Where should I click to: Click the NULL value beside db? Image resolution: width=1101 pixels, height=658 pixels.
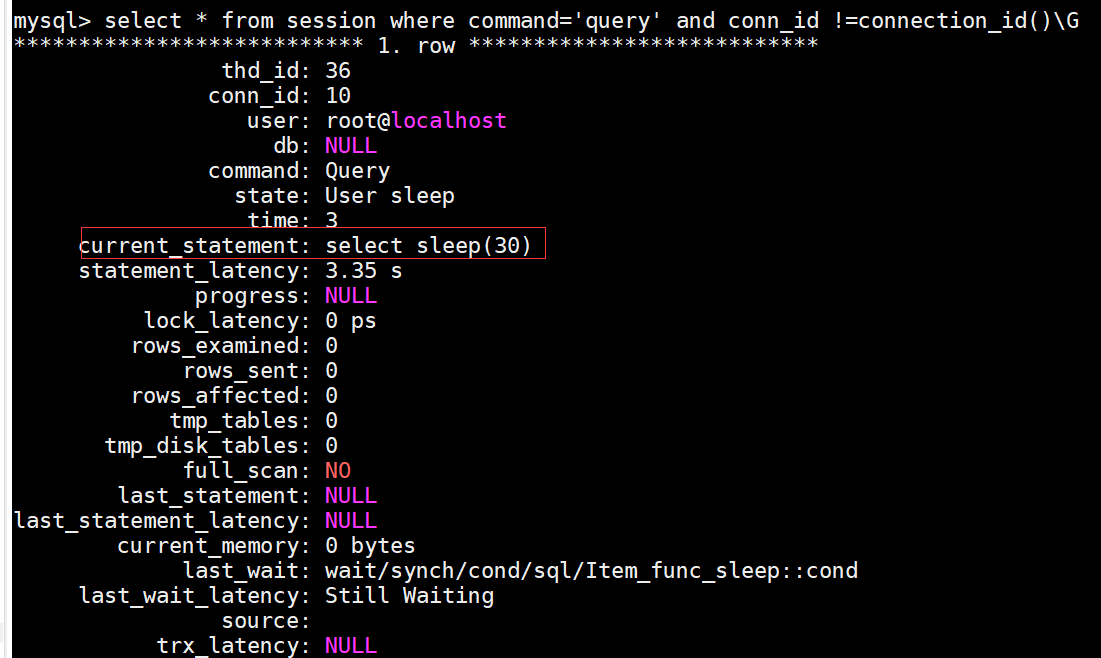(350, 145)
